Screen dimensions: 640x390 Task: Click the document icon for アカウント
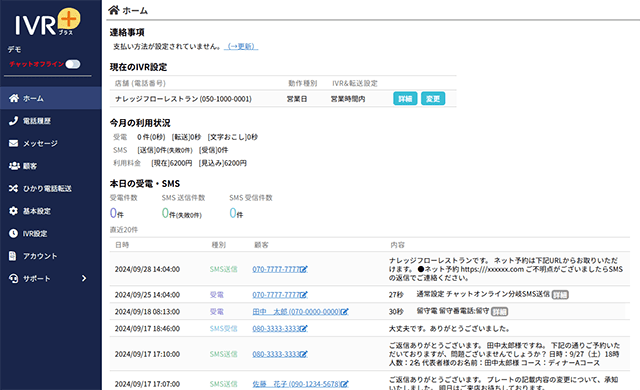point(13,255)
